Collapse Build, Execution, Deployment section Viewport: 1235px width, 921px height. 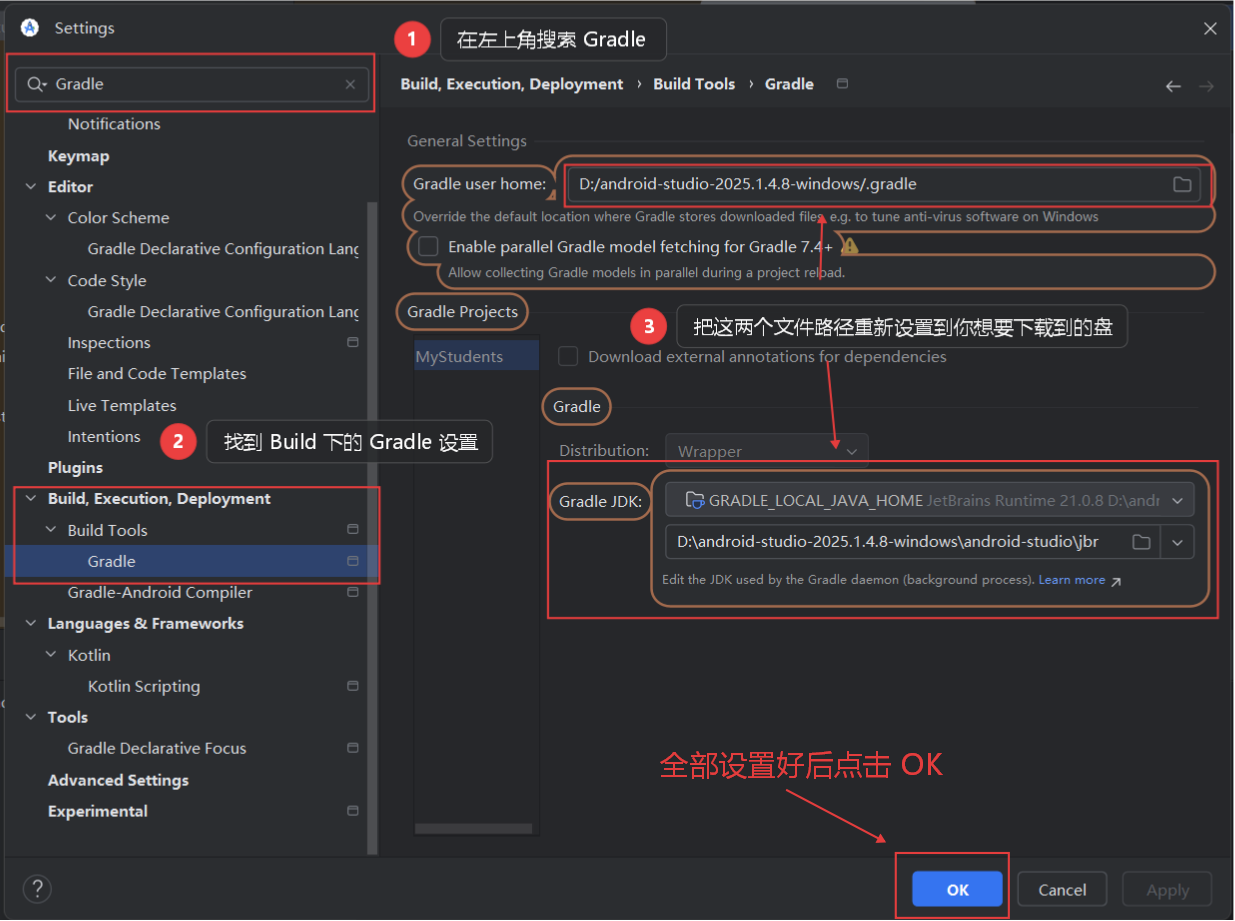click(x=31, y=499)
